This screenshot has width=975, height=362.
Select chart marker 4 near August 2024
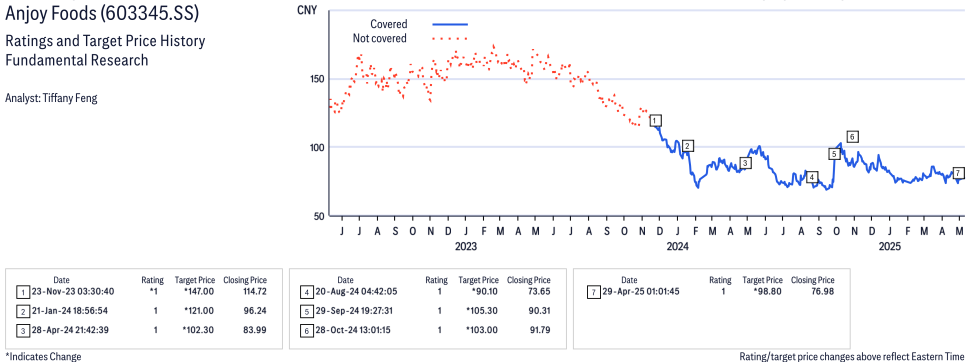coord(811,177)
